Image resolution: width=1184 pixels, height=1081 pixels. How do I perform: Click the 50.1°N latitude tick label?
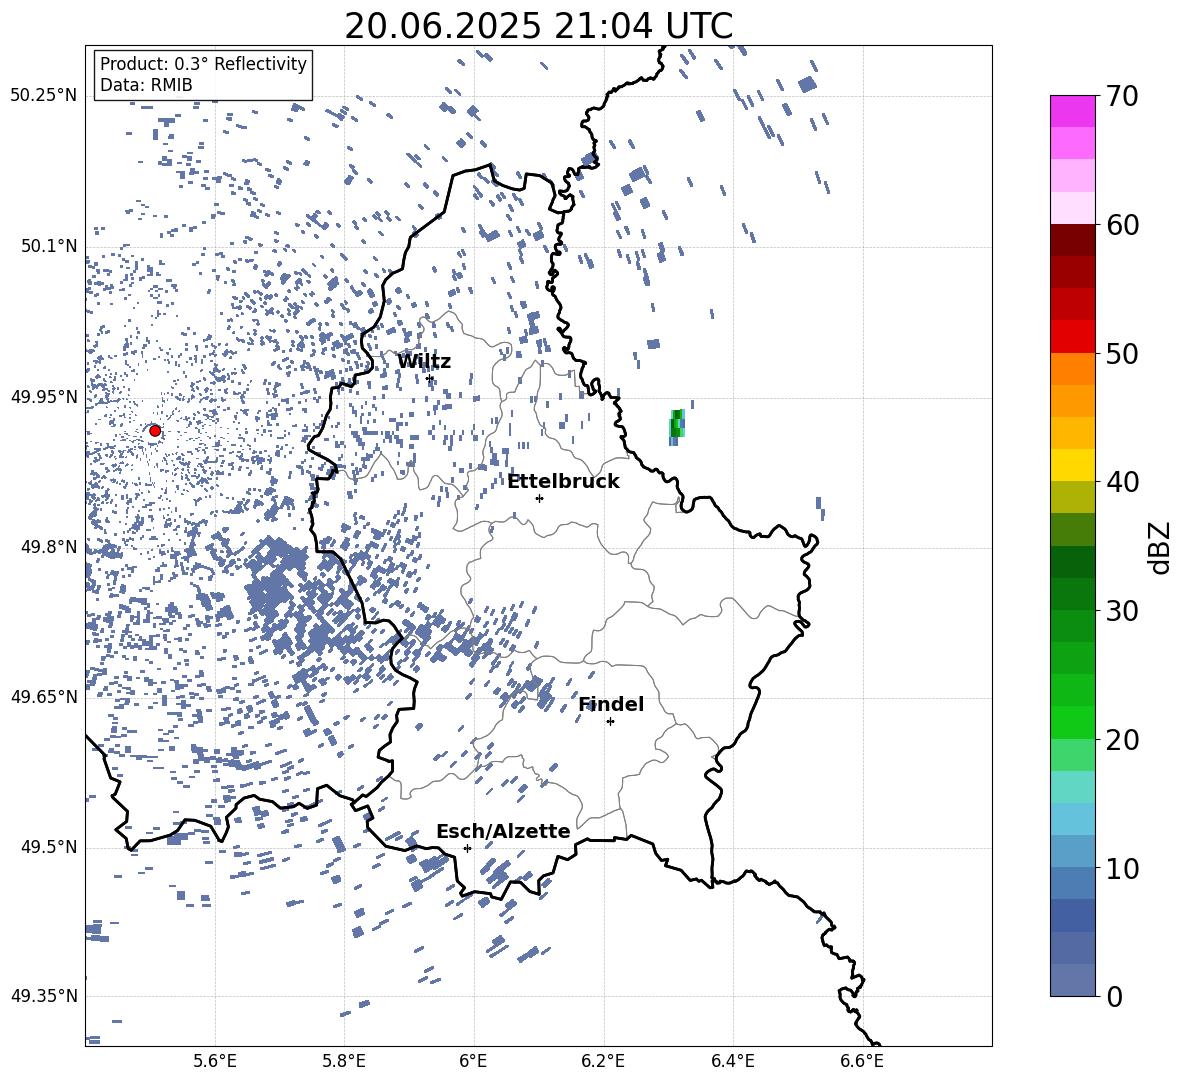pyautogui.click(x=50, y=247)
